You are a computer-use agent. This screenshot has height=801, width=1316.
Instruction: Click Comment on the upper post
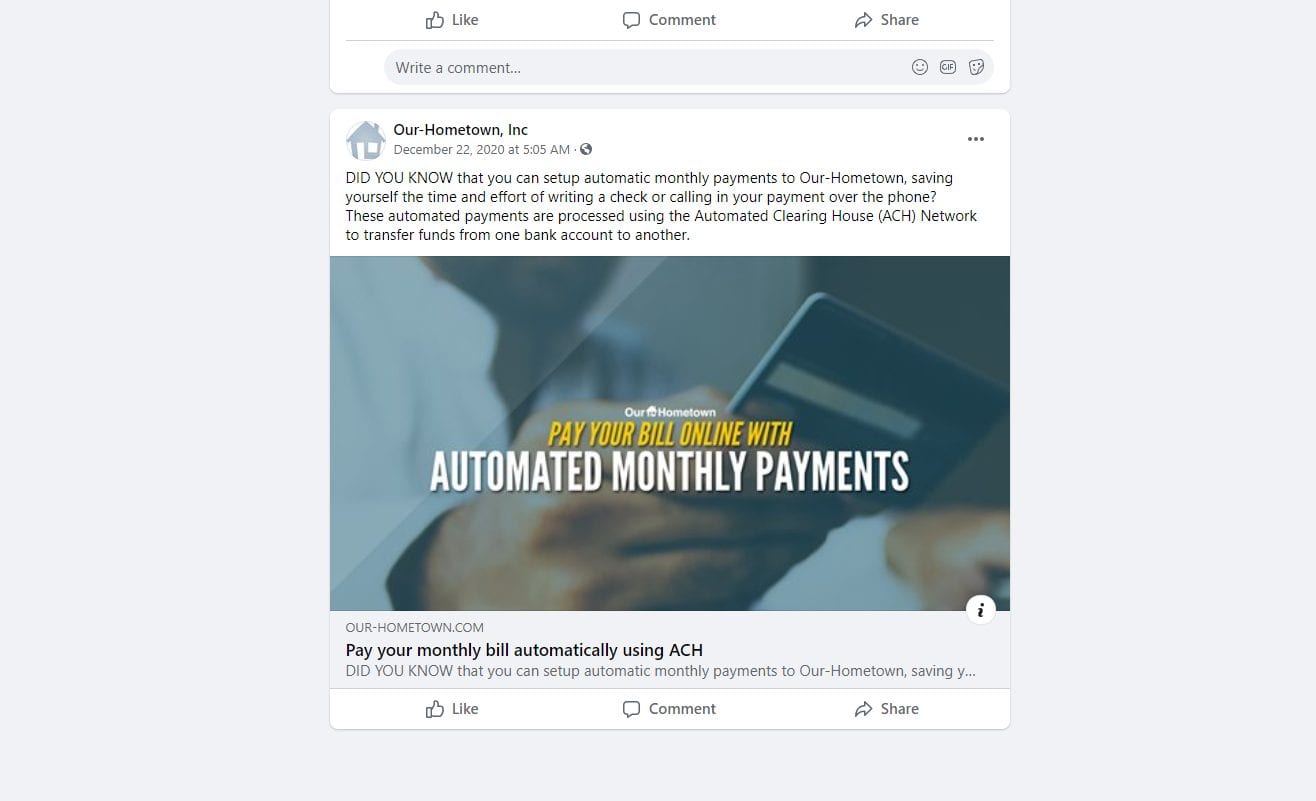pos(670,20)
